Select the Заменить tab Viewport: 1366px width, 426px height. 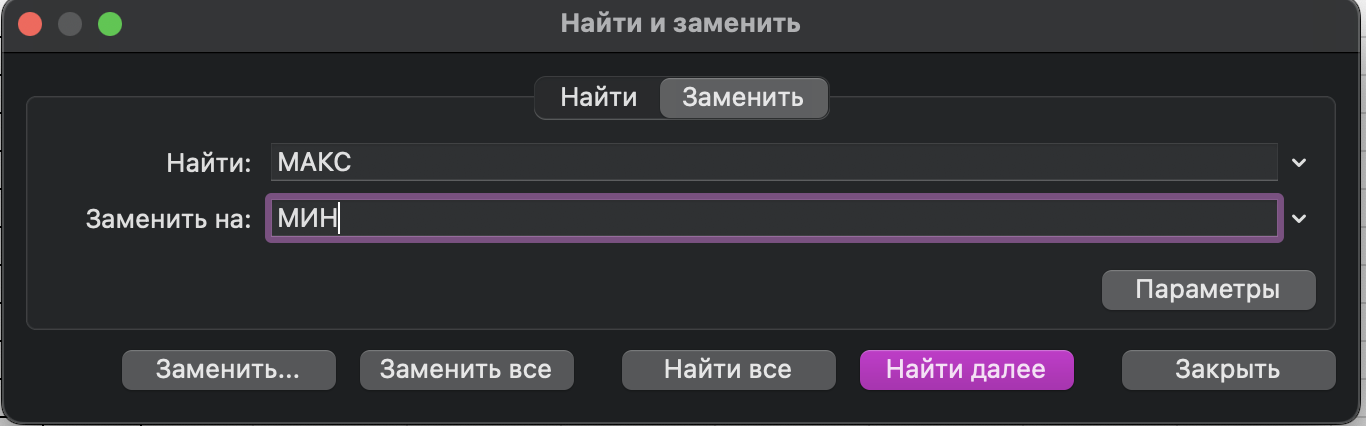pyautogui.click(x=742, y=98)
